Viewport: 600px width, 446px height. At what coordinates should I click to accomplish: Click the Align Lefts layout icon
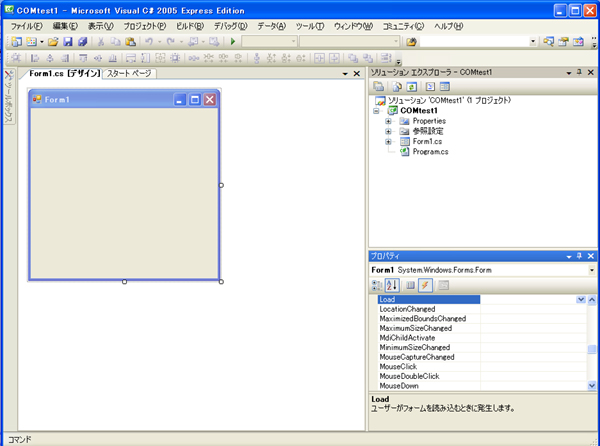point(35,58)
